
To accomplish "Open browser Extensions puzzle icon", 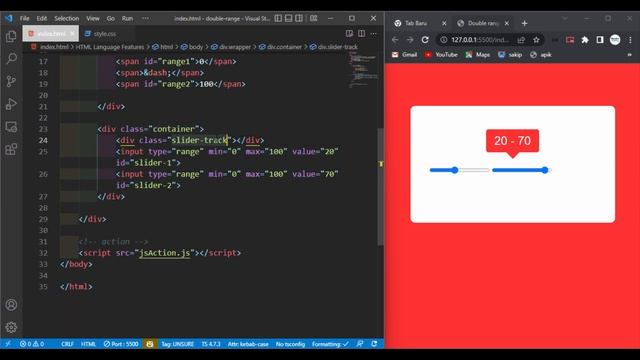I will (x=585, y=40).
